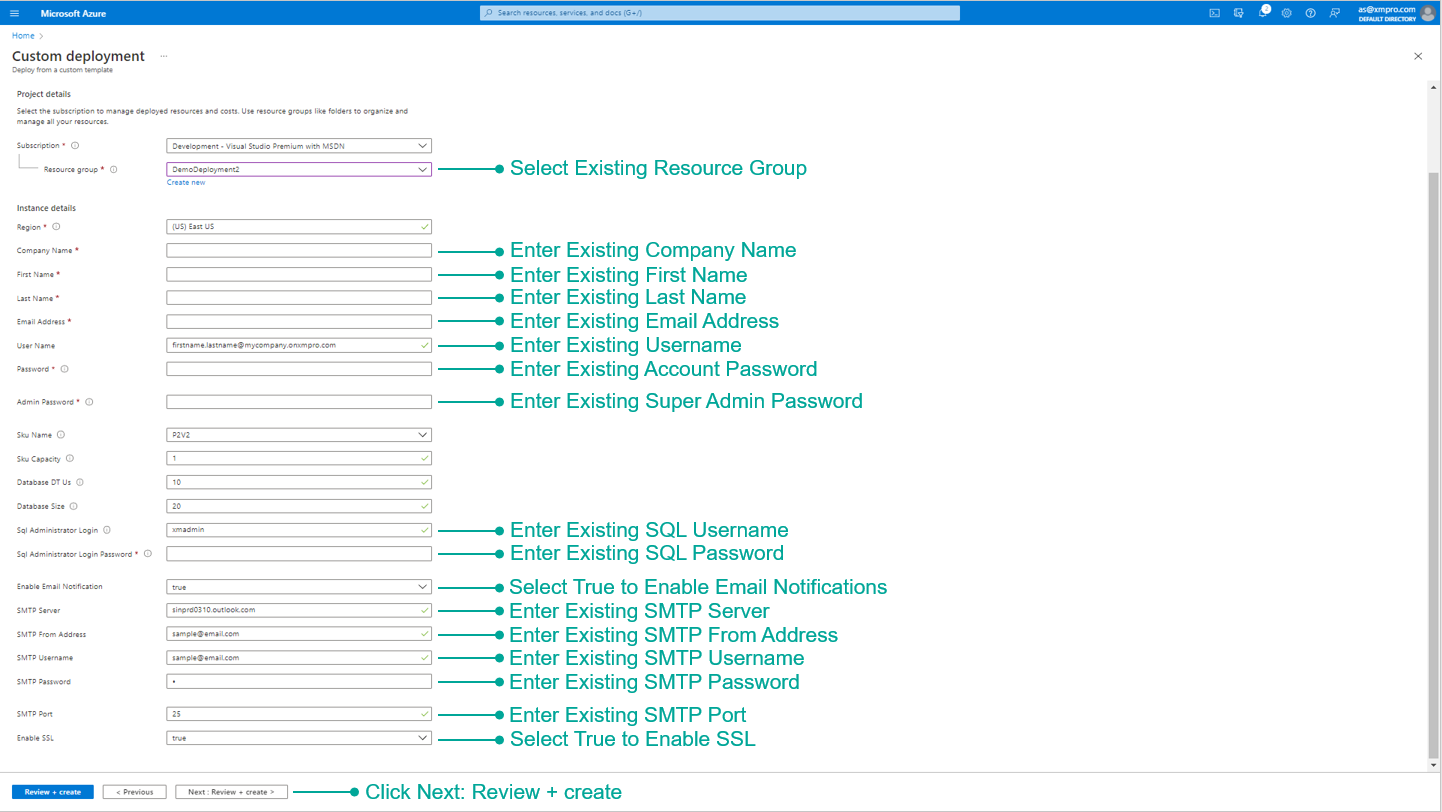The height and width of the screenshot is (812, 1442).
Task: Show info tooltip for Sku Capacity
Action: tap(70, 459)
